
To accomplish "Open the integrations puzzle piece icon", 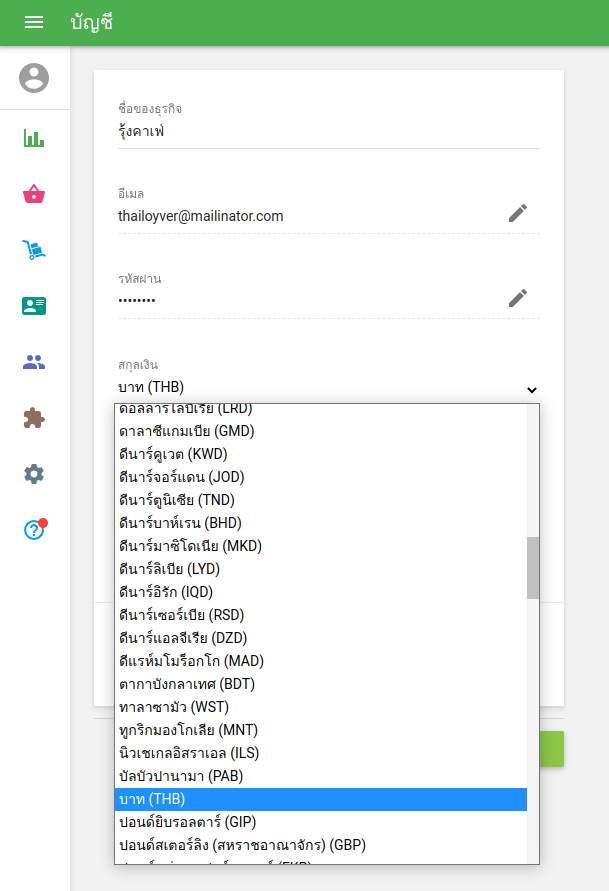I will [34, 418].
